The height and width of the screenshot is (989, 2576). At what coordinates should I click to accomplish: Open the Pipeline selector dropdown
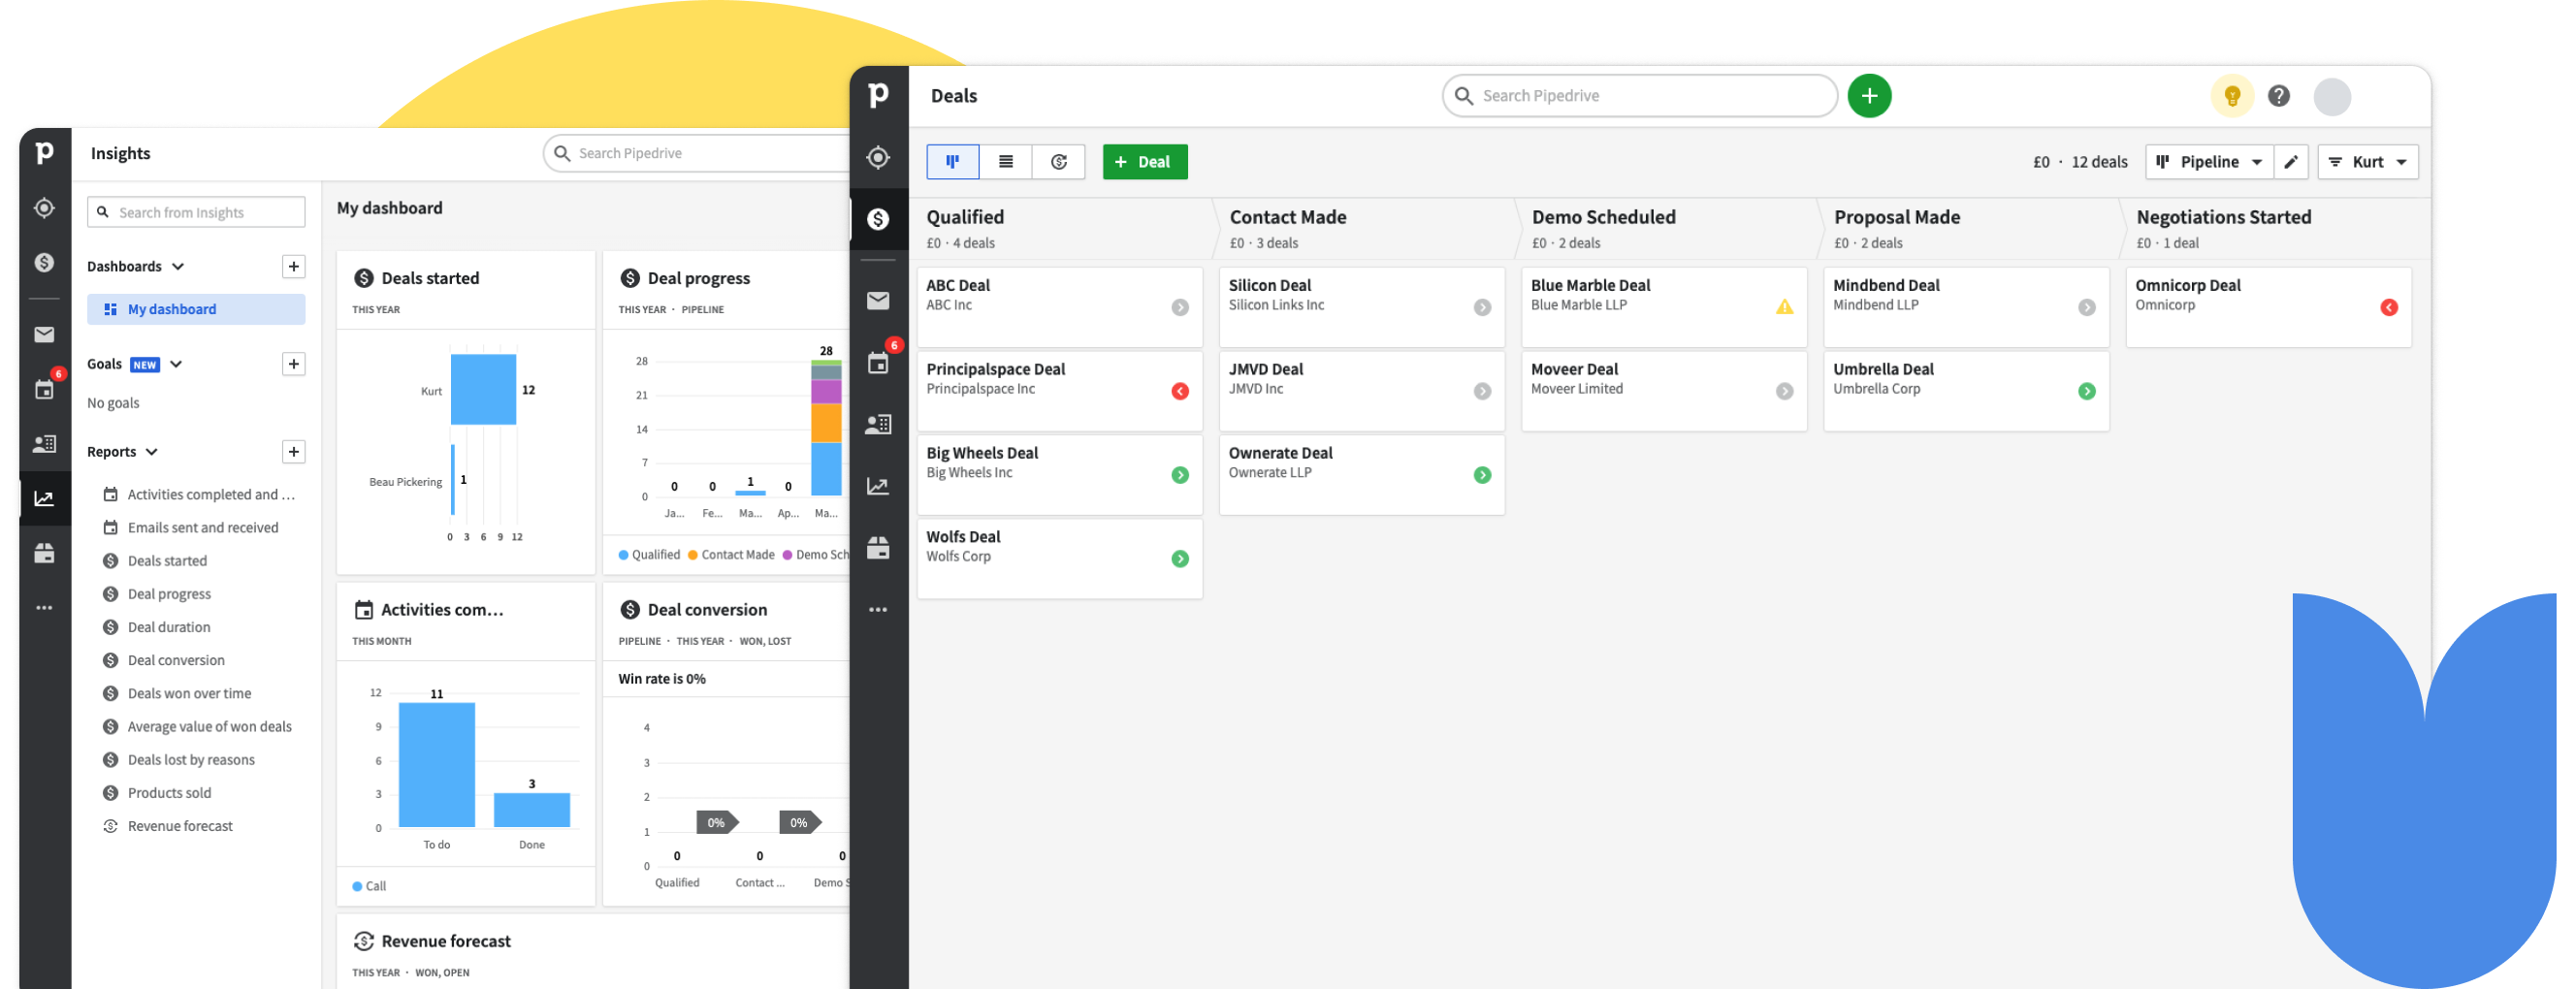tap(2210, 161)
